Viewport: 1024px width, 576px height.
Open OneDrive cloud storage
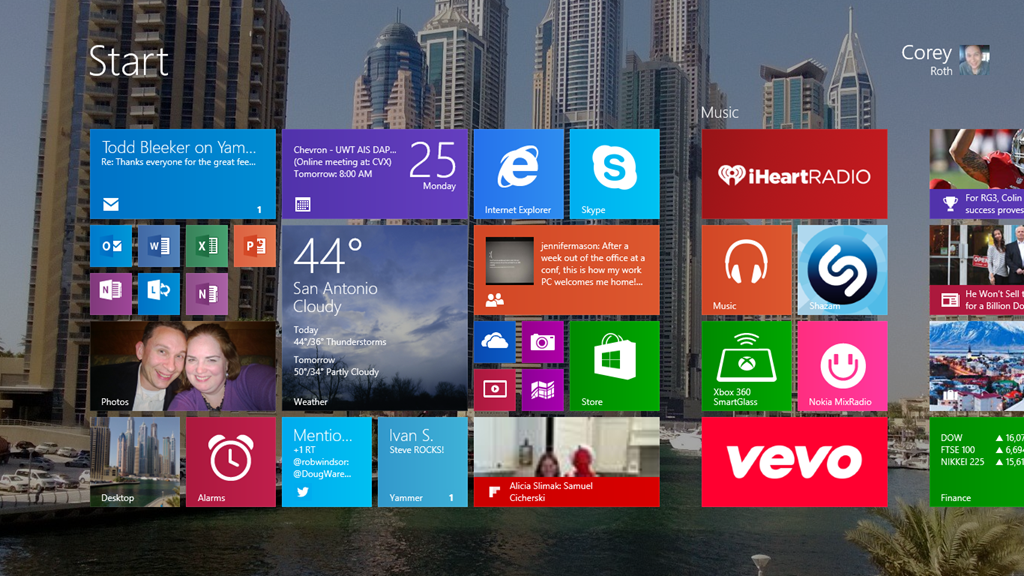click(x=494, y=341)
